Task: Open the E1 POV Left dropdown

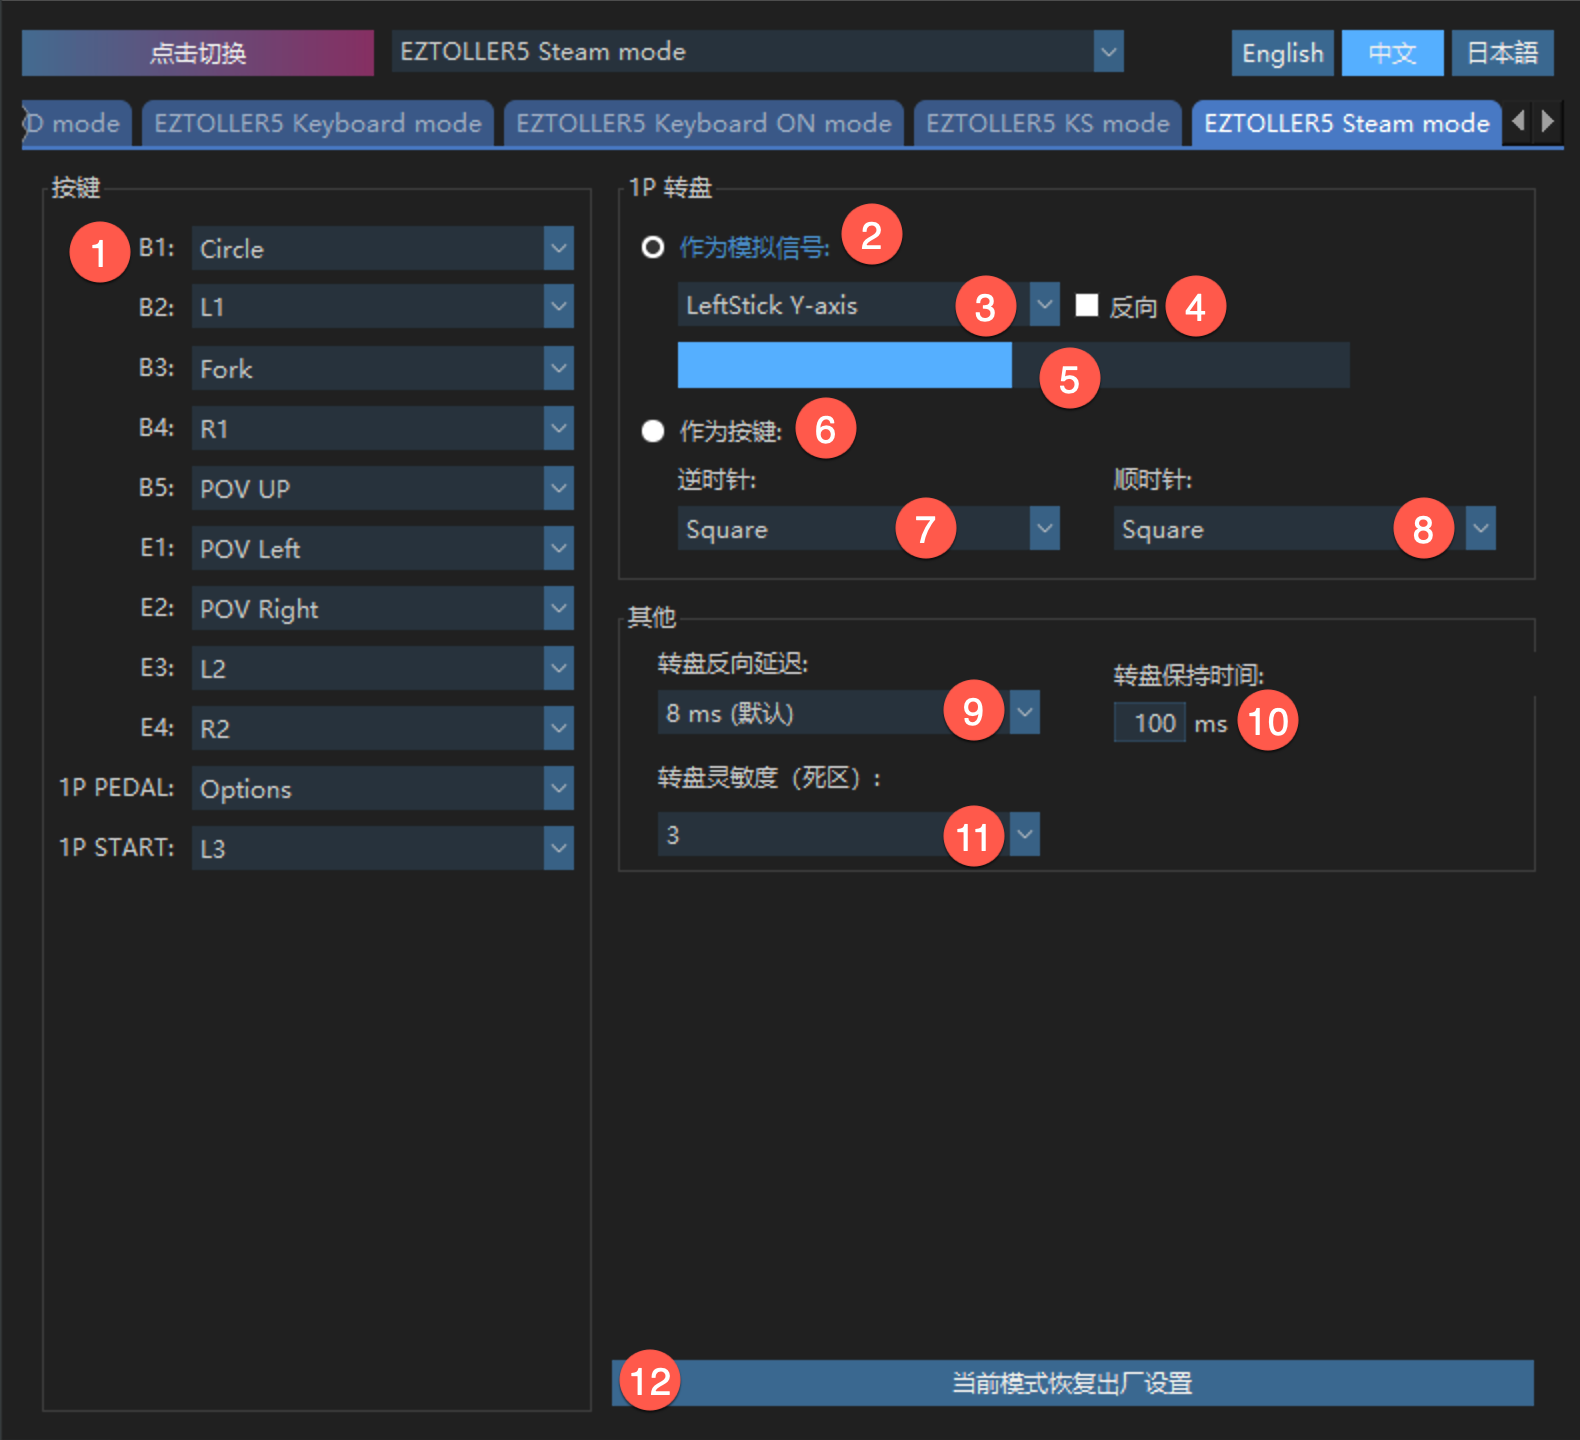Action: coord(383,548)
